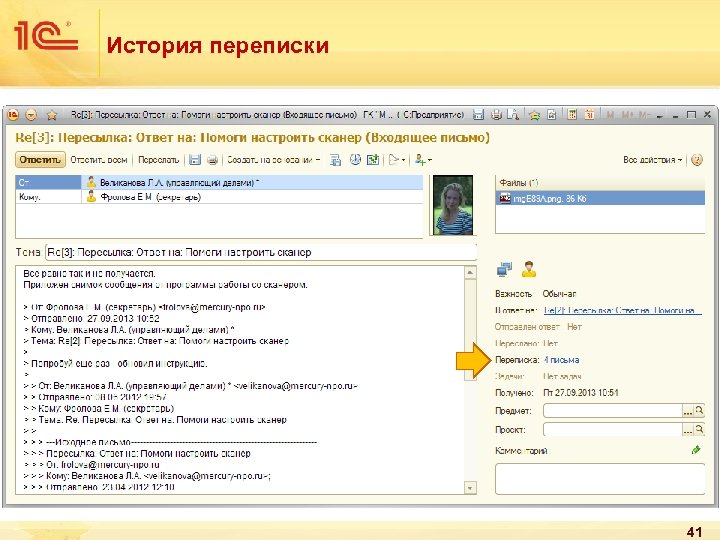This screenshot has width=720, height=540.
Task: Click the blue computers icon under Files panel
Action: (x=505, y=269)
